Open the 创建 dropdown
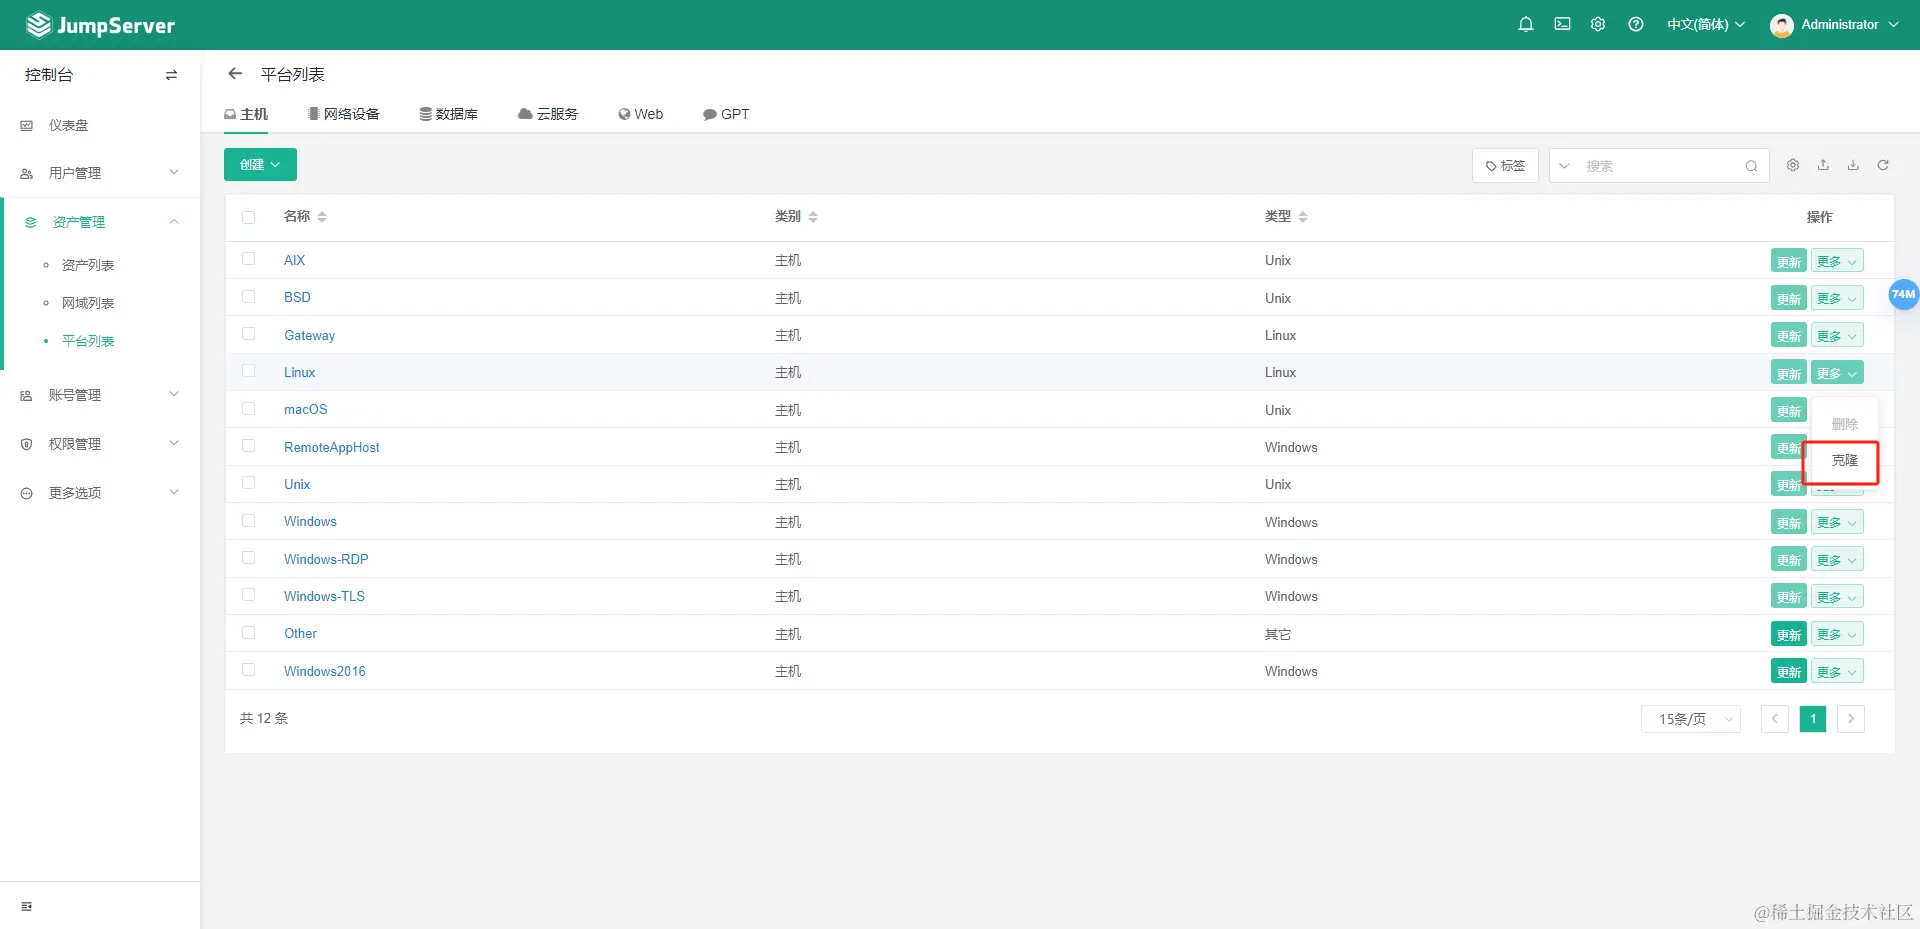This screenshot has height=929, width=1920. point(260,164)
